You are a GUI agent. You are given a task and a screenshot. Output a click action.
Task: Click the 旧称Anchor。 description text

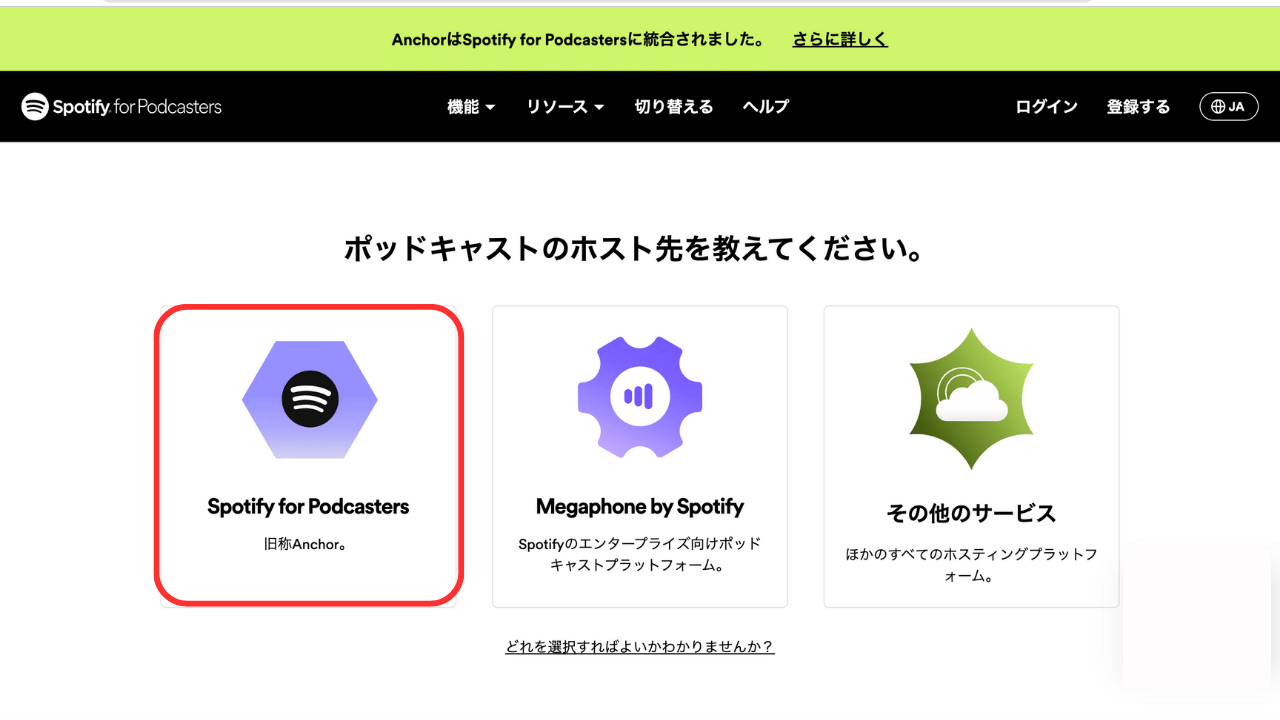point(308,546)
